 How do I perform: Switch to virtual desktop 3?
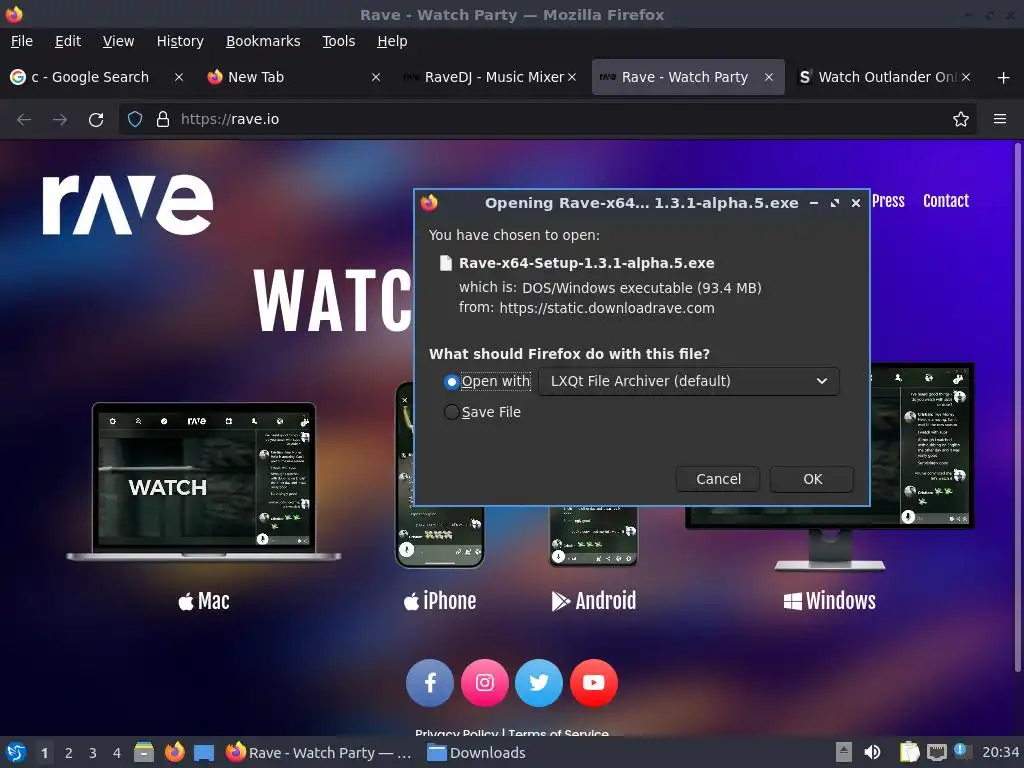click(93, 753)
